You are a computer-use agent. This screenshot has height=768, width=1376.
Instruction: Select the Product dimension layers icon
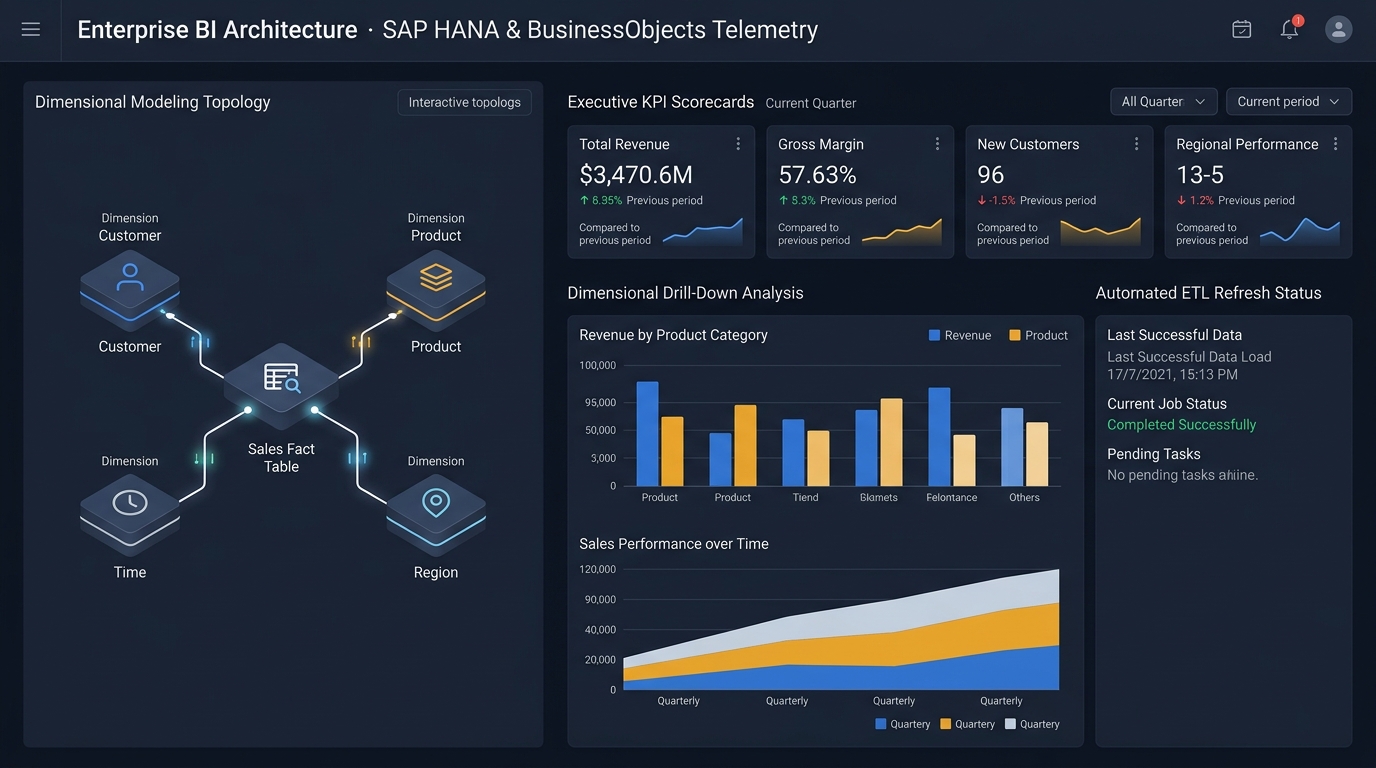pyautogui.click(x=436, y=278)
